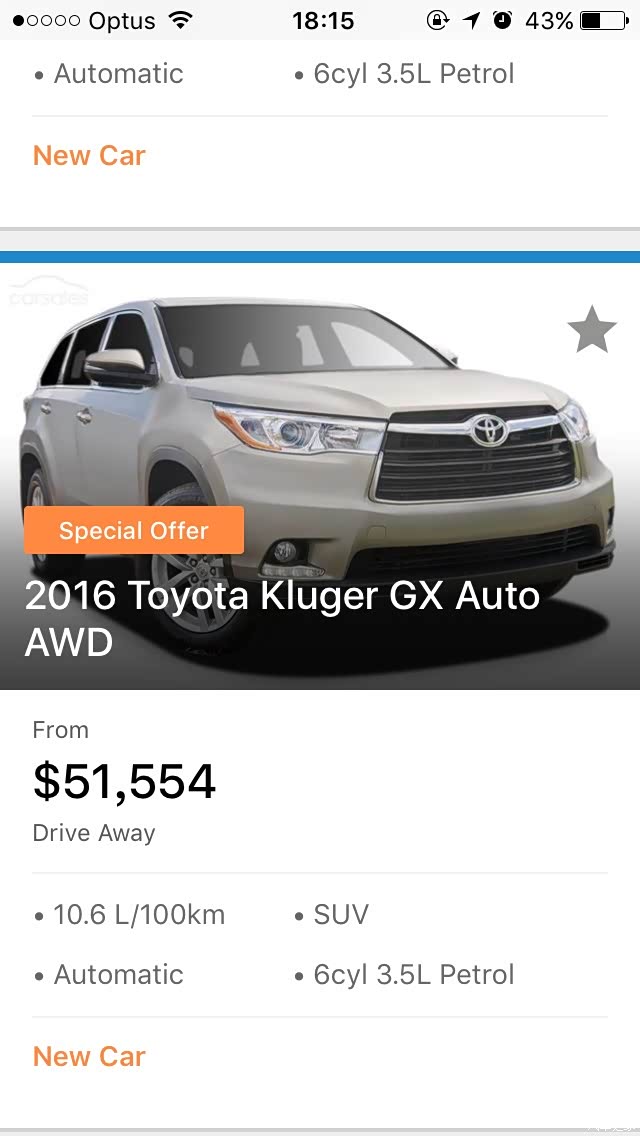Tap the carsales watermark logo on photo
This screenshot has width=640, height=1136.
(49, 292)
